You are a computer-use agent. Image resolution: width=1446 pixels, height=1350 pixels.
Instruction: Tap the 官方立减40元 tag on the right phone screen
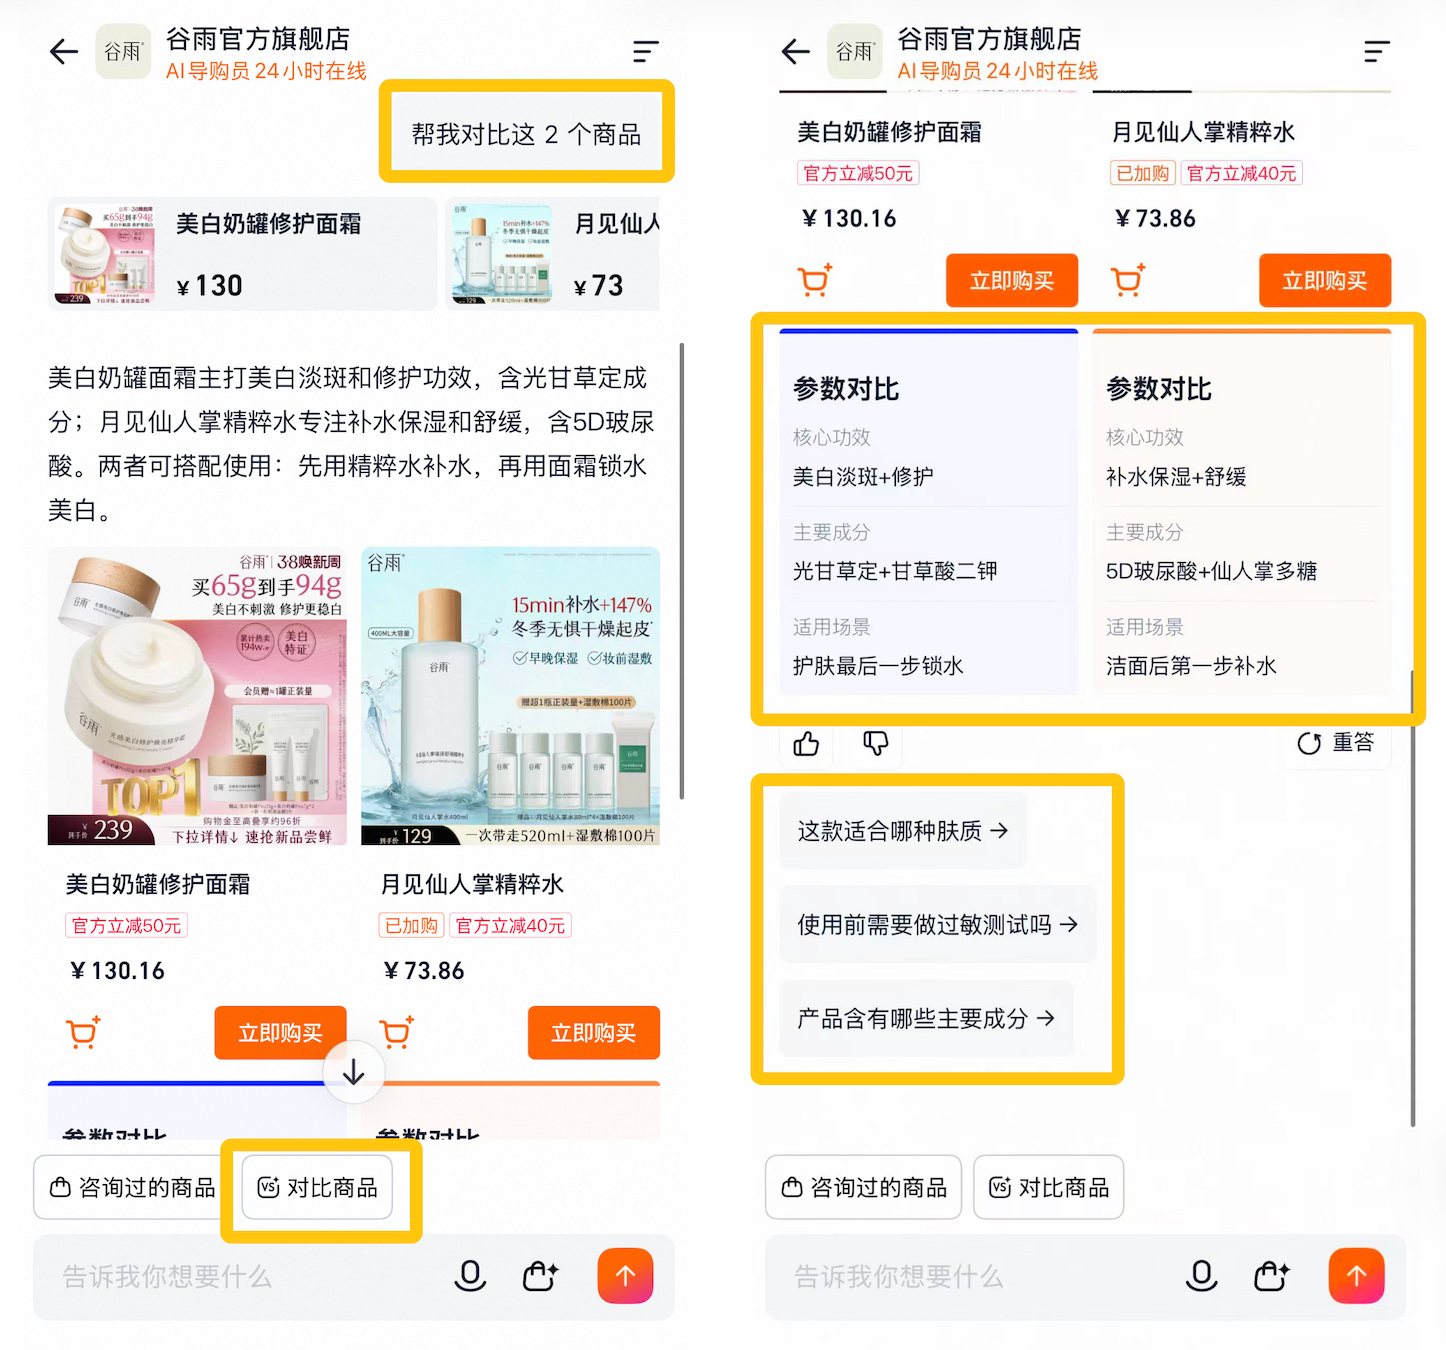click(x=1242, y=173)
